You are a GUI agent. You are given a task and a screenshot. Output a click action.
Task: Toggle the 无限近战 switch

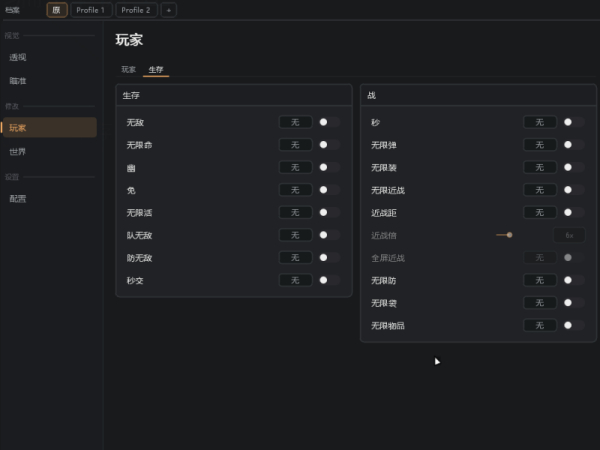574,190
